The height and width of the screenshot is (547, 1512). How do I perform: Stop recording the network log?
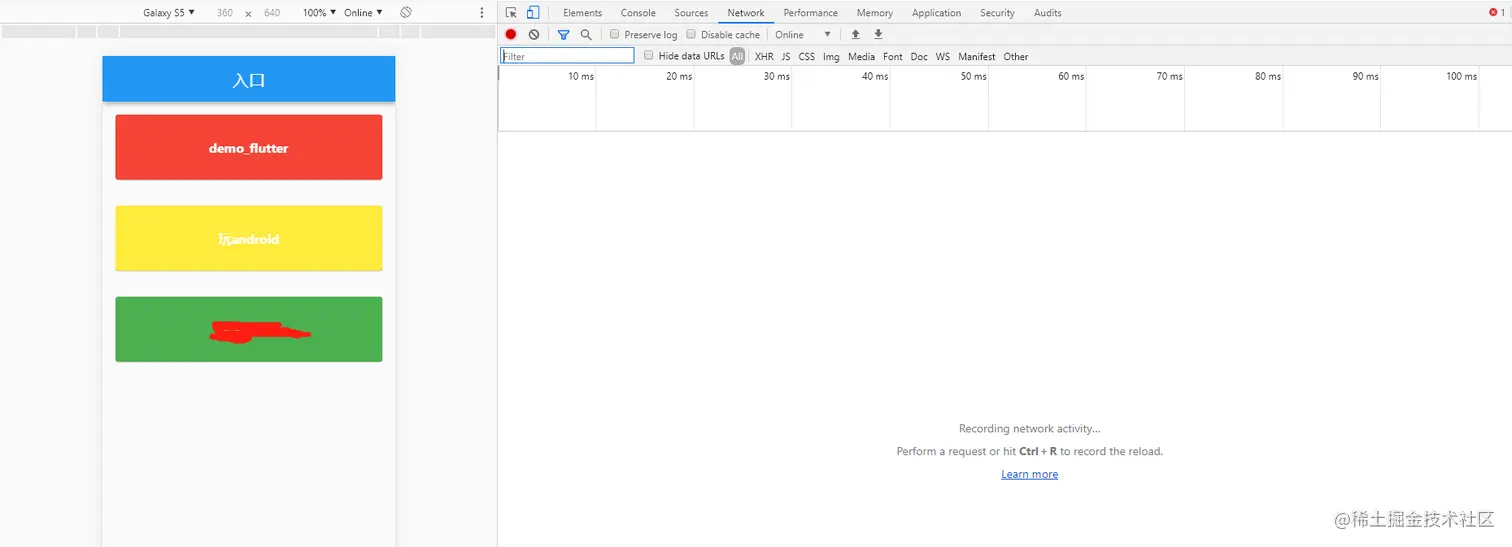tap(511, 34)
